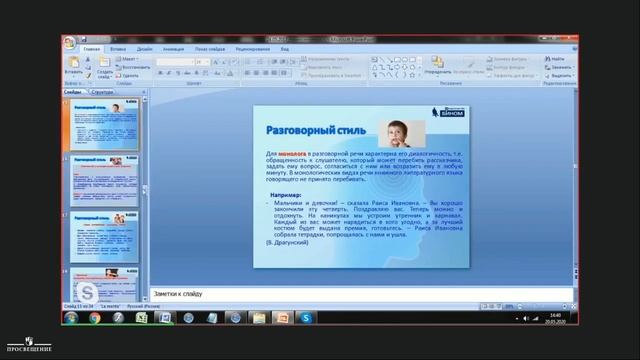Screen dimensions: 640x360
Task: Switch to the Главная ribbon tab
Action: click(x=91, y=49)
